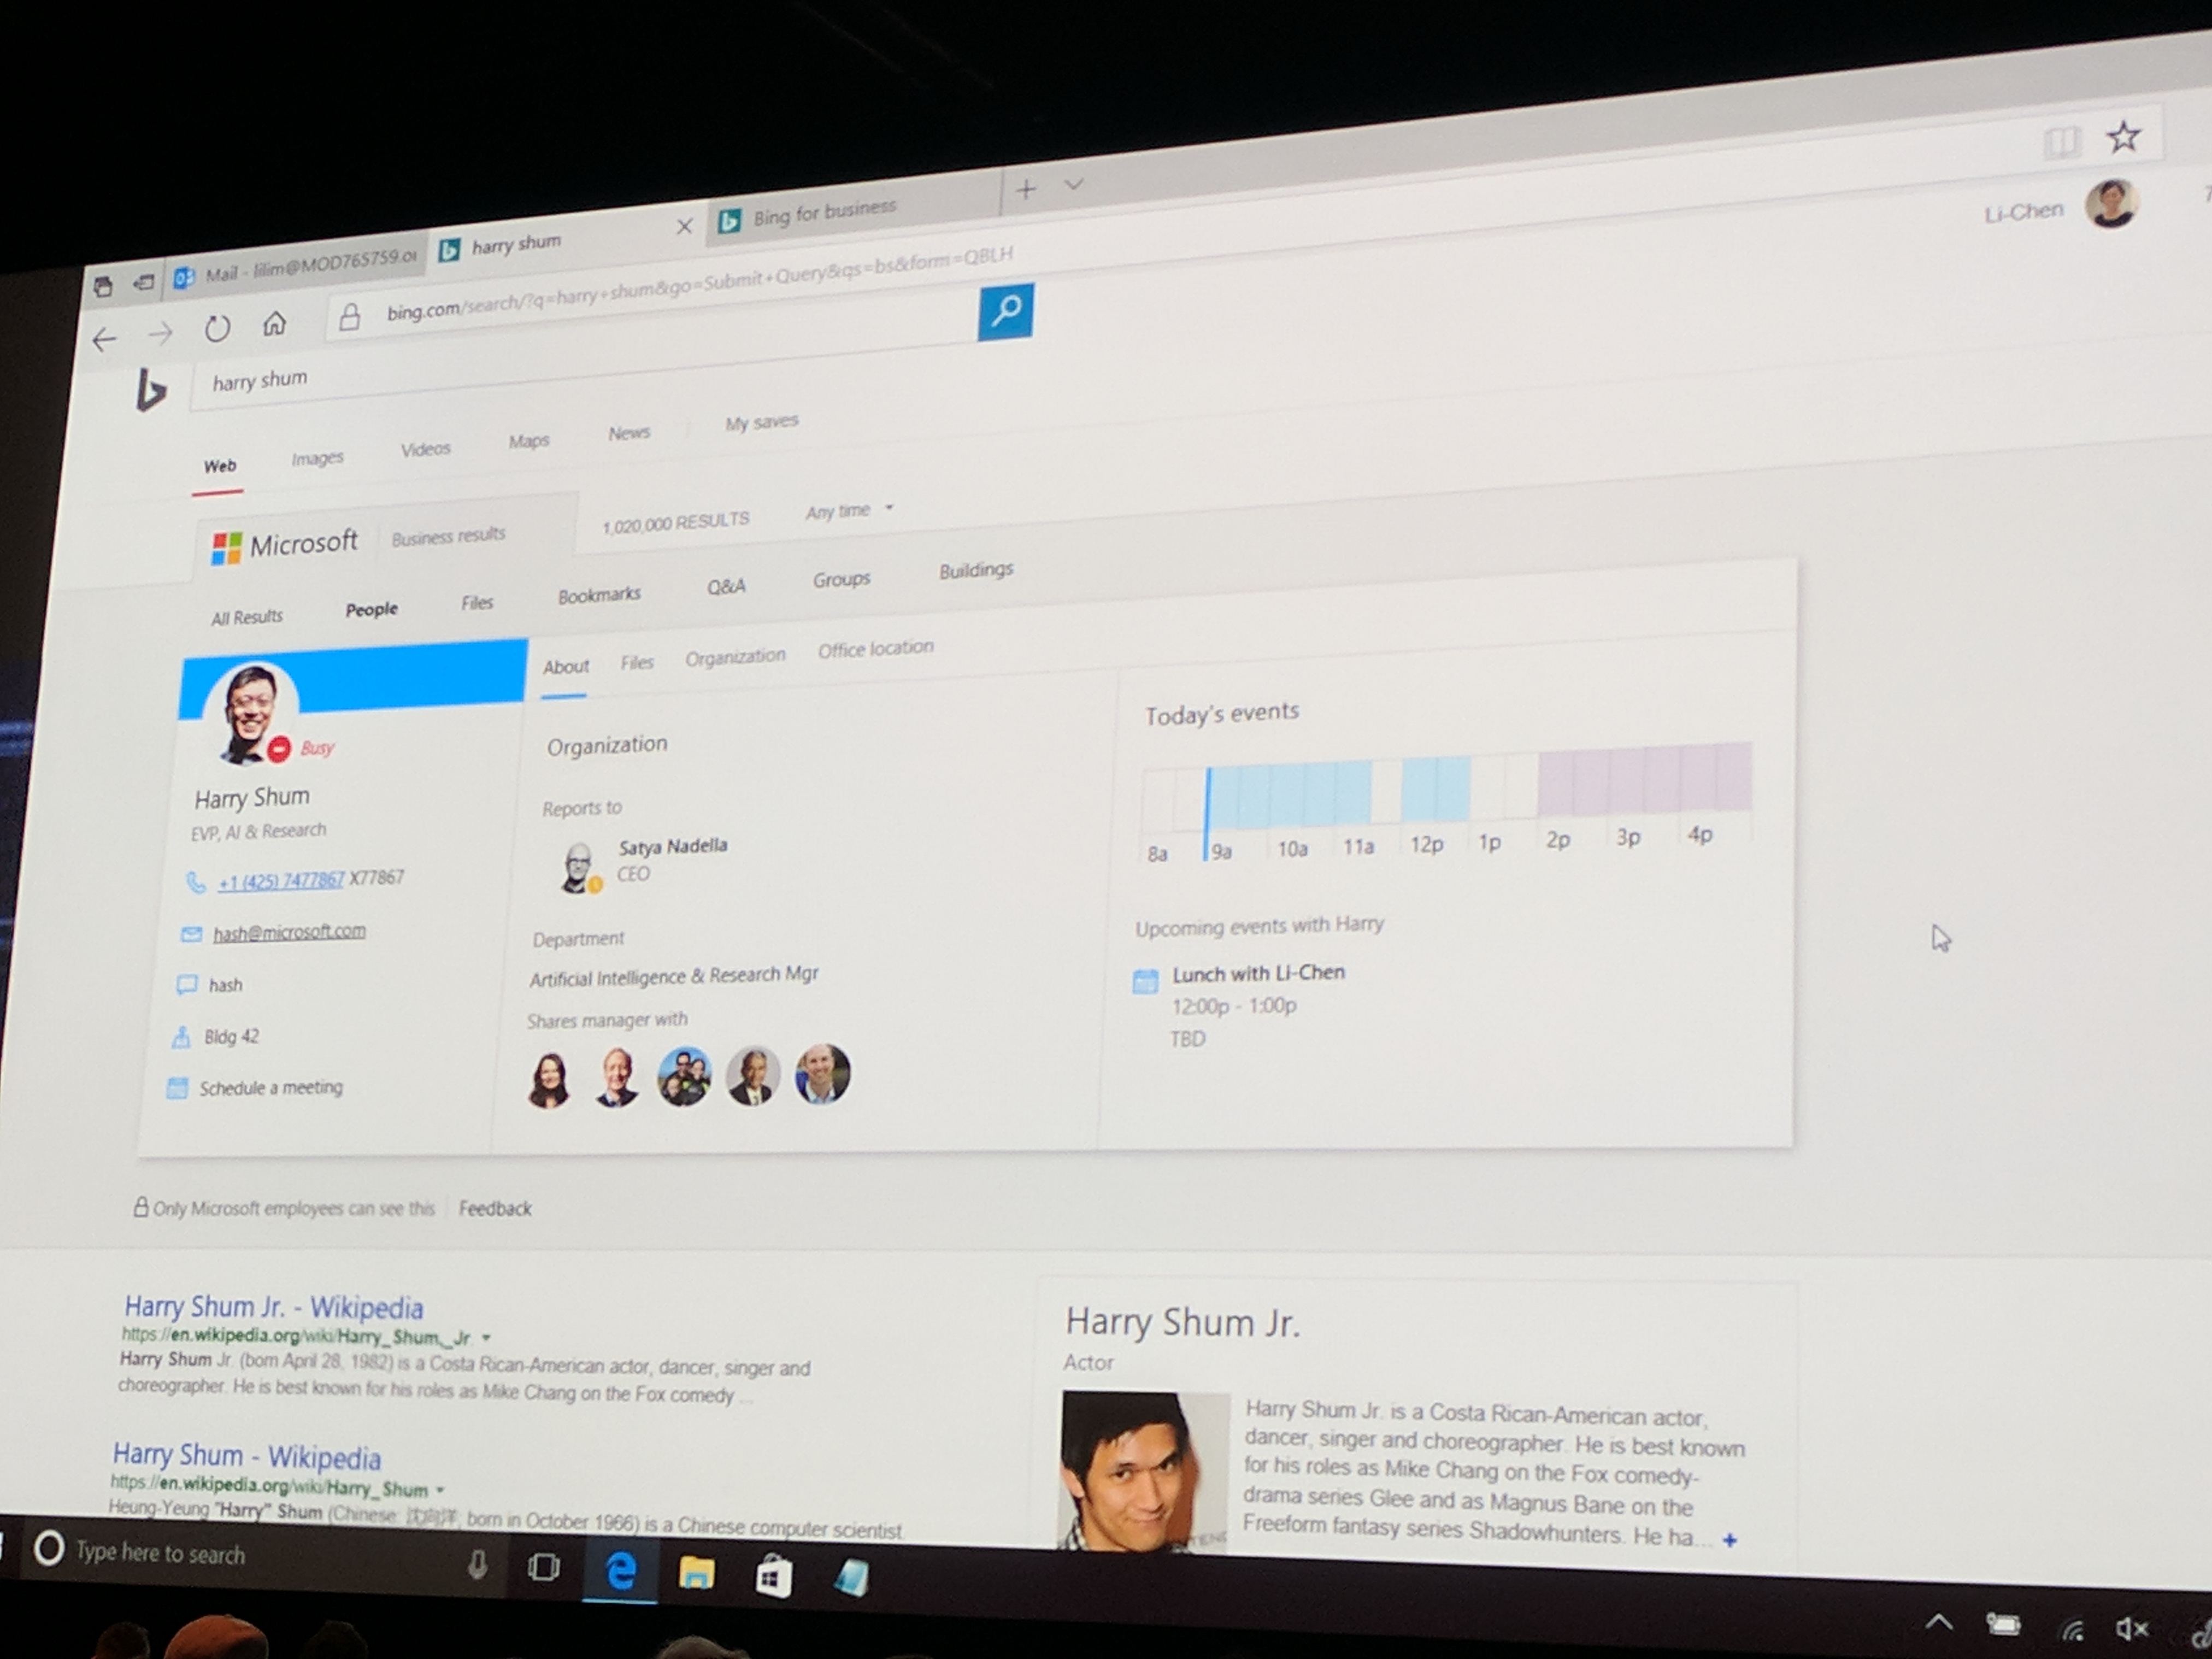Open new tab with plus button
This screenshot has width=2212, height=1659.
click(x=1026, y=189)
